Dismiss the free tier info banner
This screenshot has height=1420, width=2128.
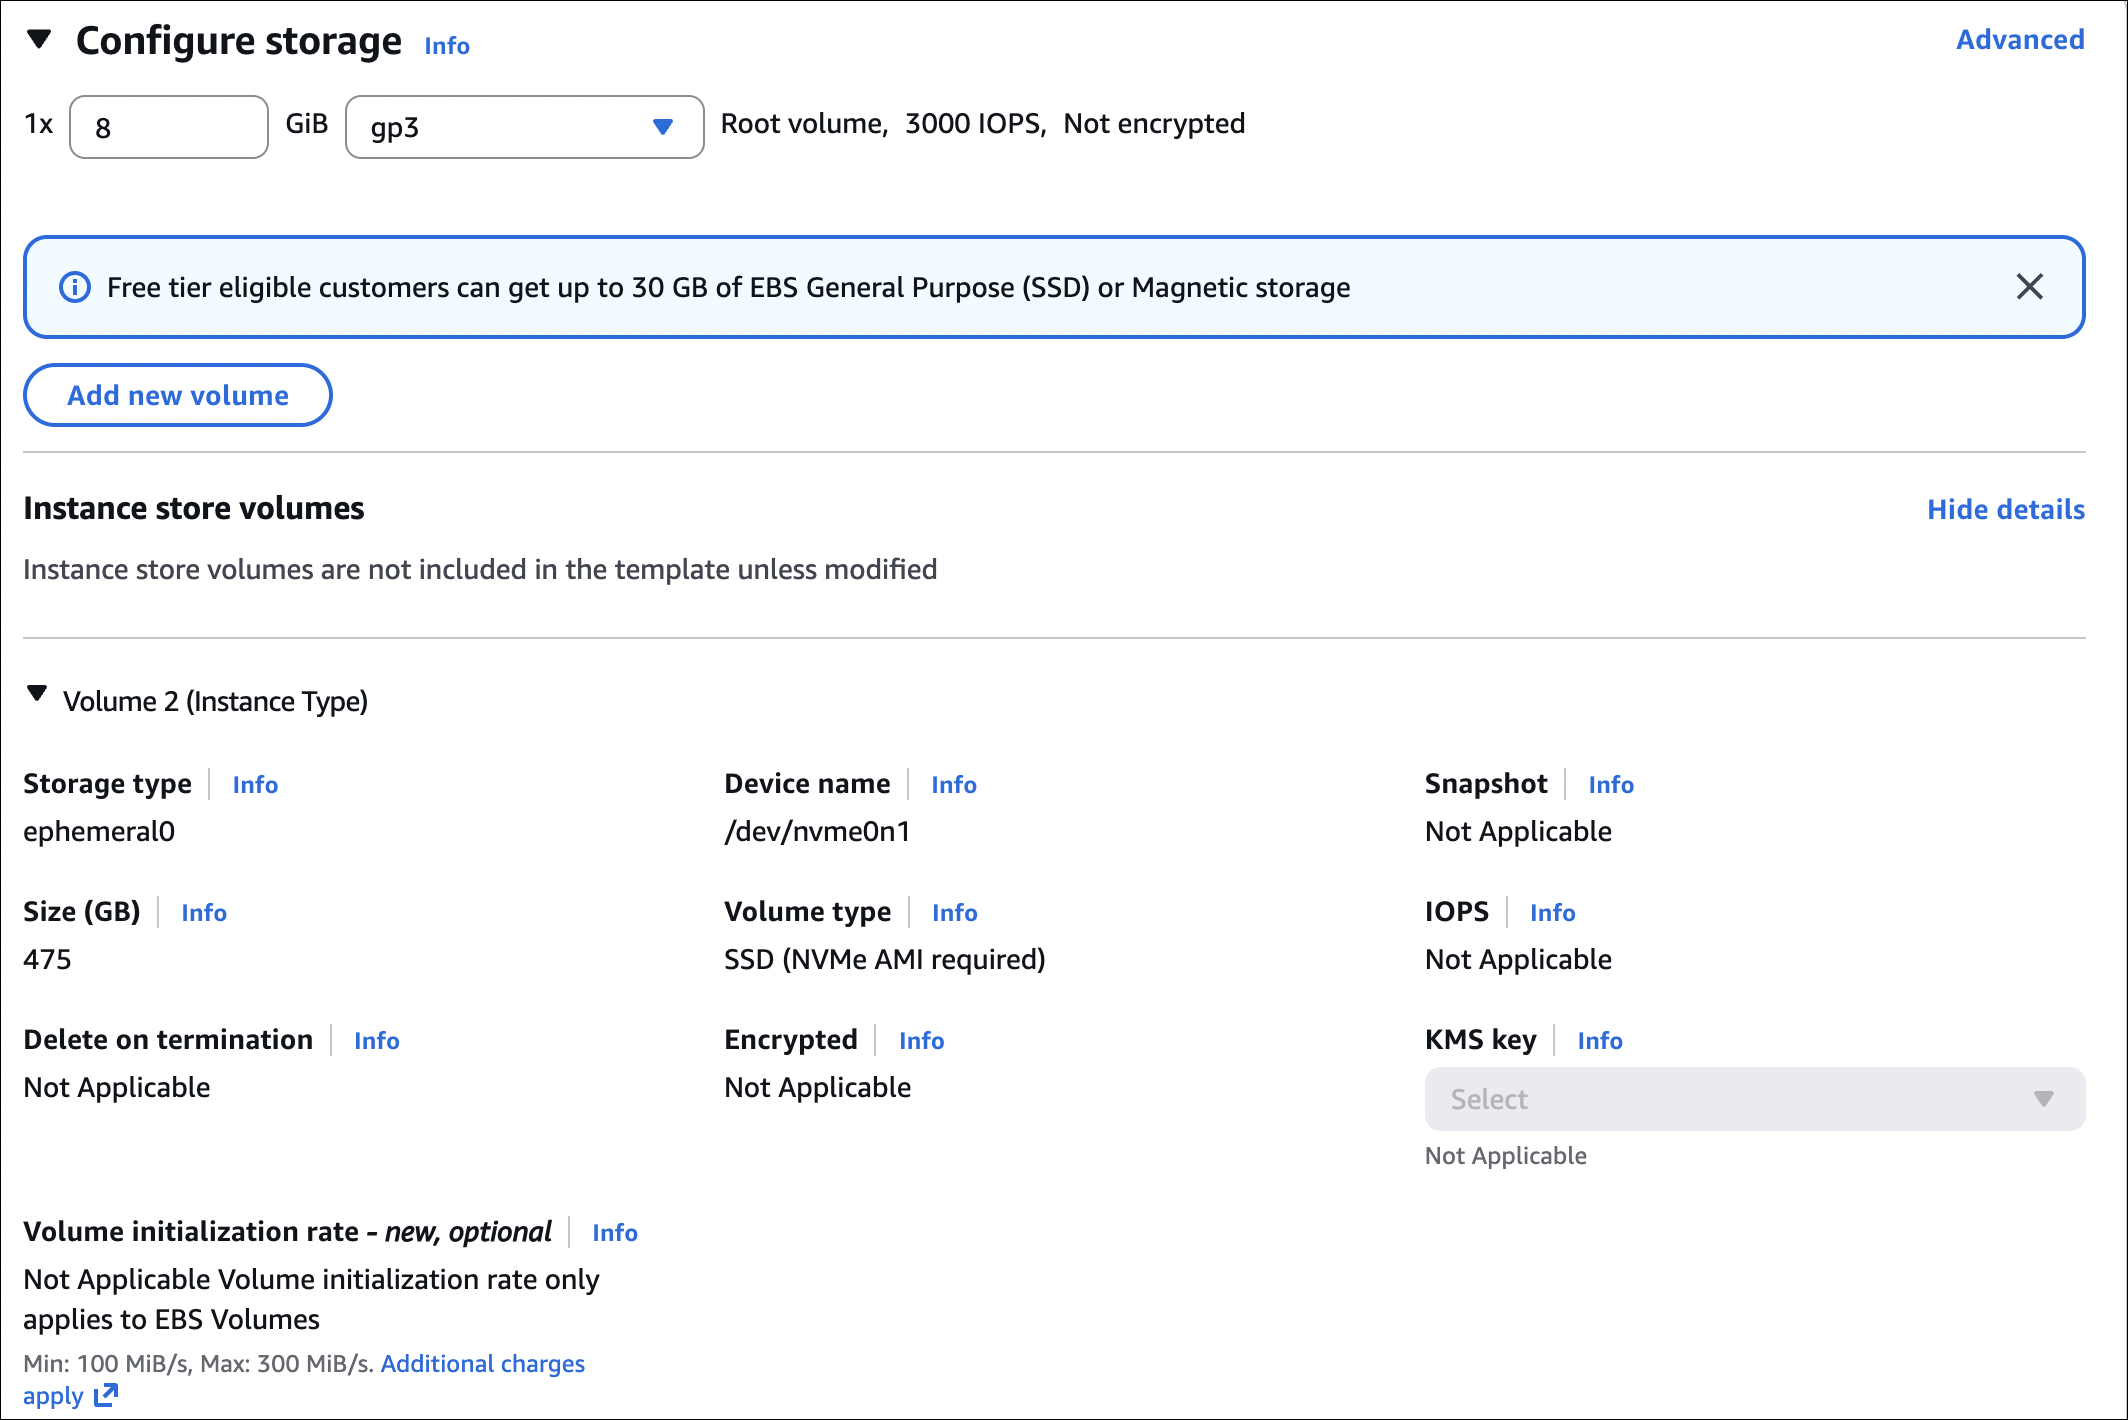coord(2029,287)
